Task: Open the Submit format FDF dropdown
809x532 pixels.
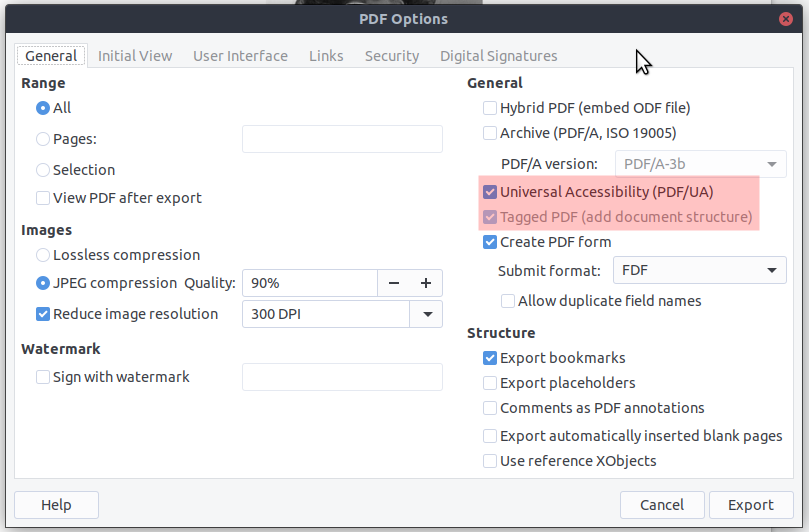Action: pyautogui.click(x=700, y=270)
